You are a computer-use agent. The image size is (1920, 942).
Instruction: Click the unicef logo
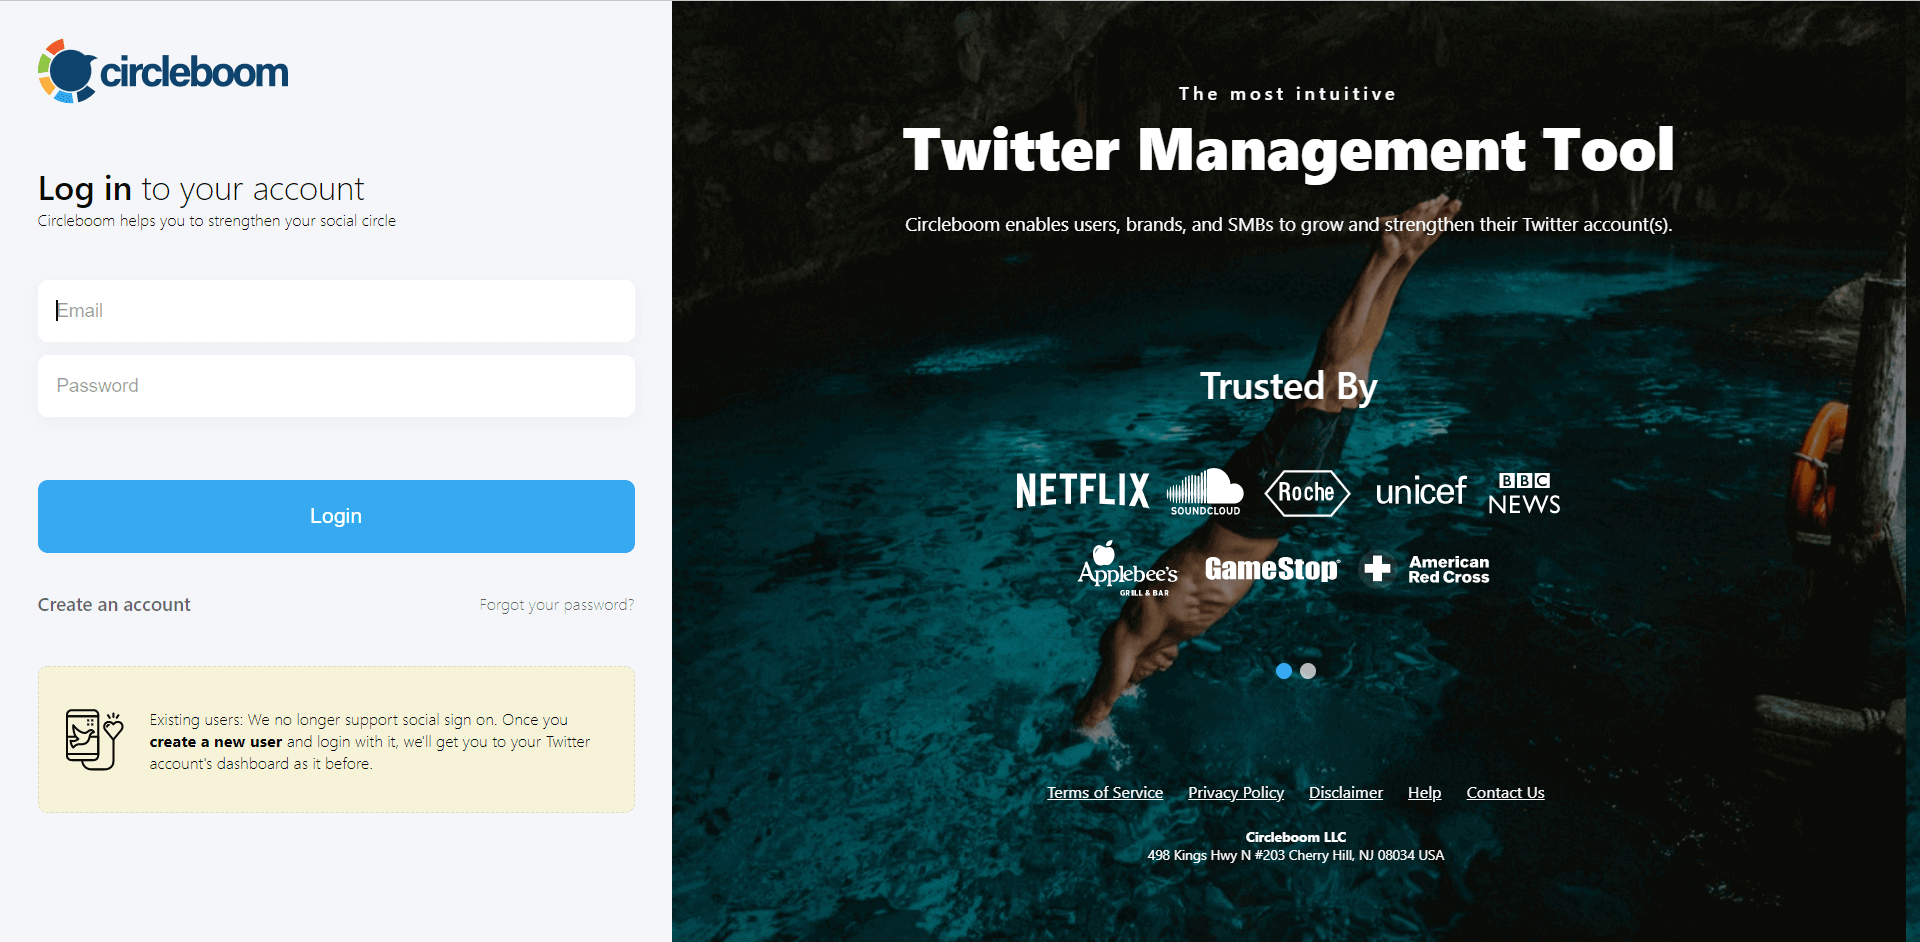pos(1421,492)
